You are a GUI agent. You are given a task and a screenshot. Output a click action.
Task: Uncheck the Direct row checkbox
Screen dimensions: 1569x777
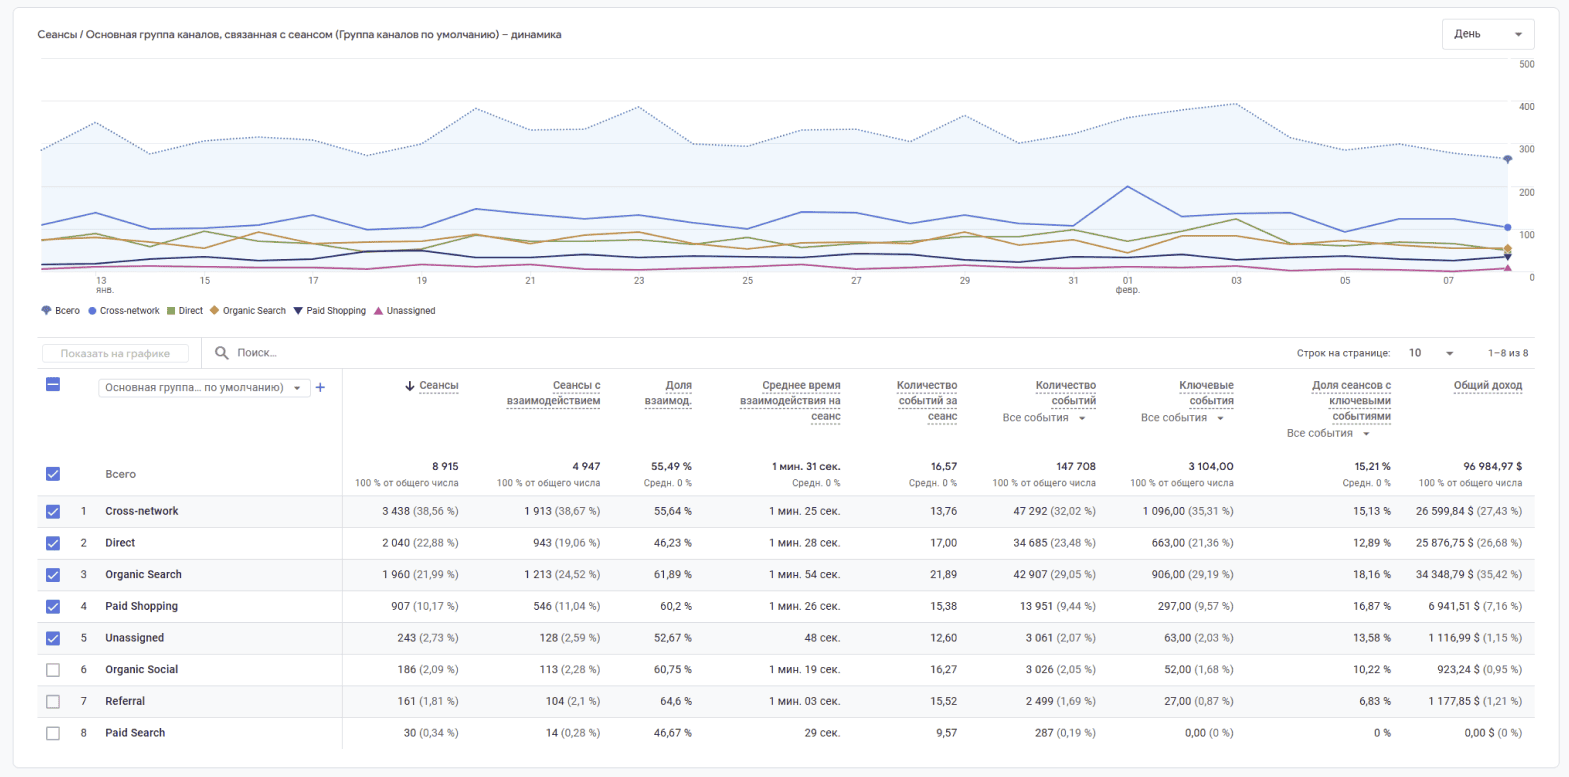(x=53, y=543)
